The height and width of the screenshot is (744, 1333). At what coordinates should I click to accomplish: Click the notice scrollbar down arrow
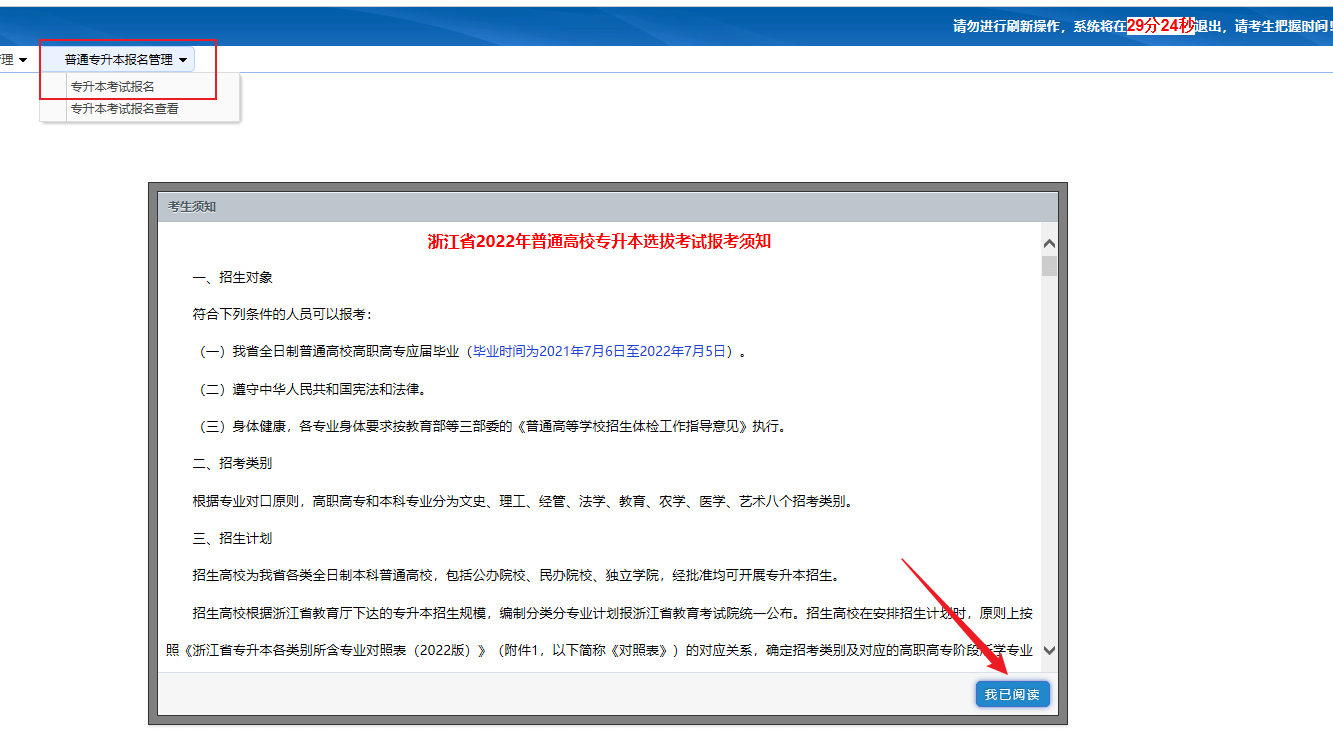(1049, 650)
